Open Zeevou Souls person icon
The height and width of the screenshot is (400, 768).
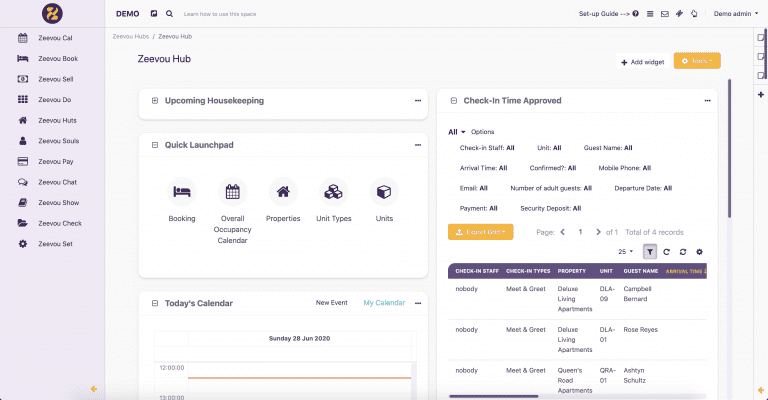click(23, 141)
